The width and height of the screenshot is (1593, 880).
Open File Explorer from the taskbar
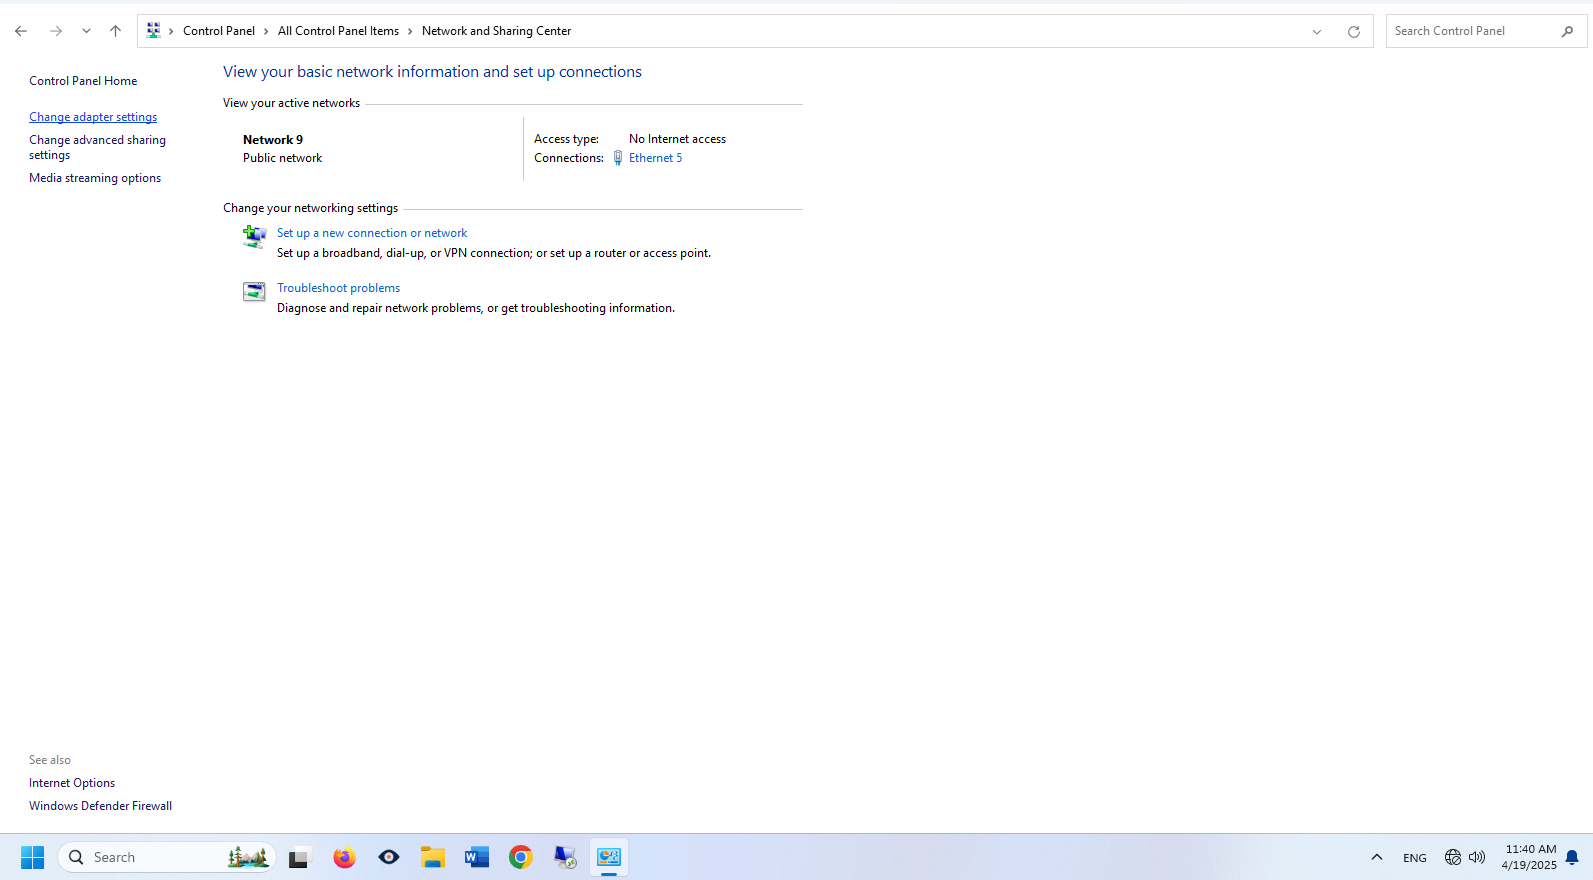pyautogui.click(x=433, y=858)
